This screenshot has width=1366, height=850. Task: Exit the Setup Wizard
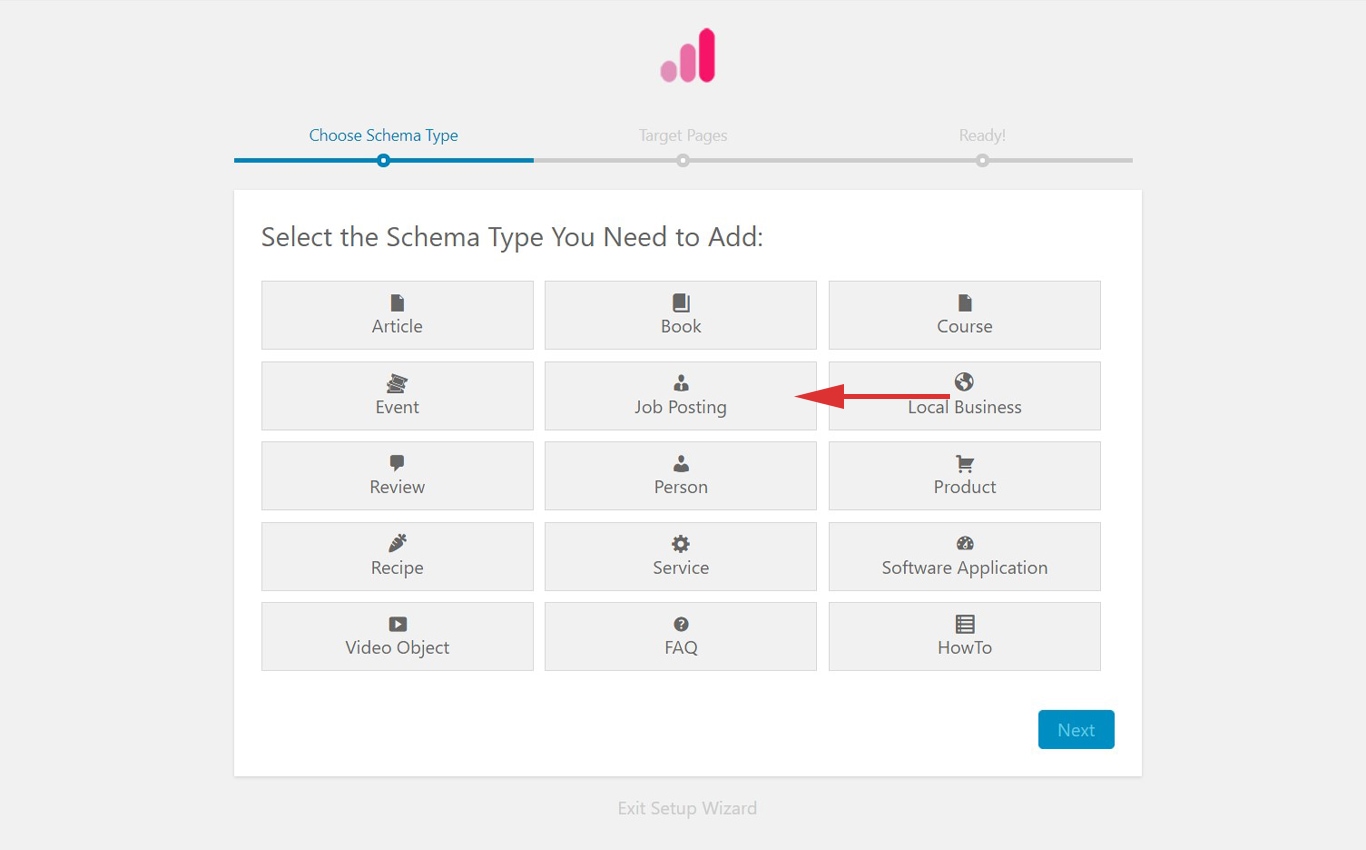pos(687,808)
